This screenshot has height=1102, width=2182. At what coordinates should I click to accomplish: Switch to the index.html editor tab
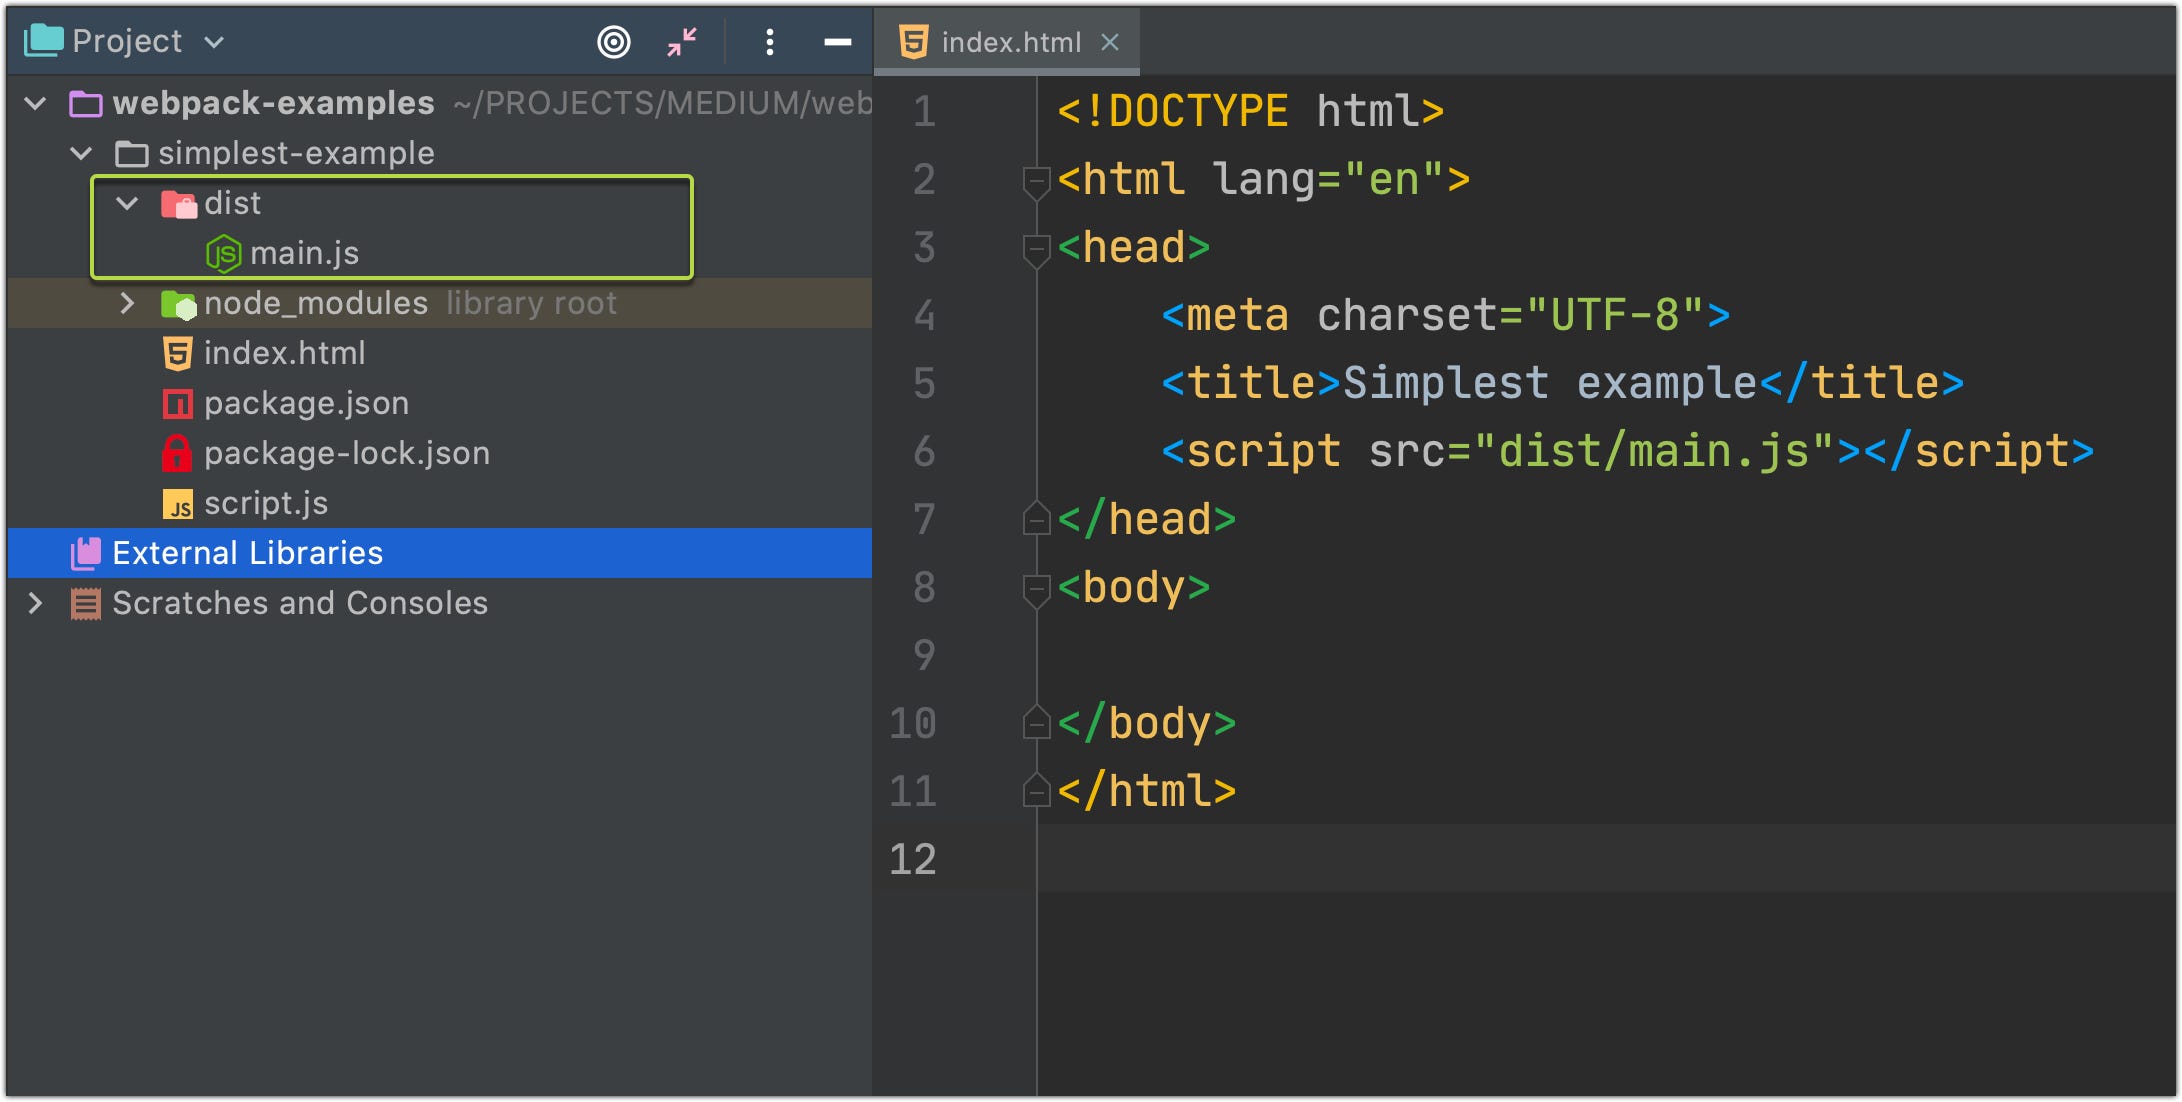click(1010, 42)
